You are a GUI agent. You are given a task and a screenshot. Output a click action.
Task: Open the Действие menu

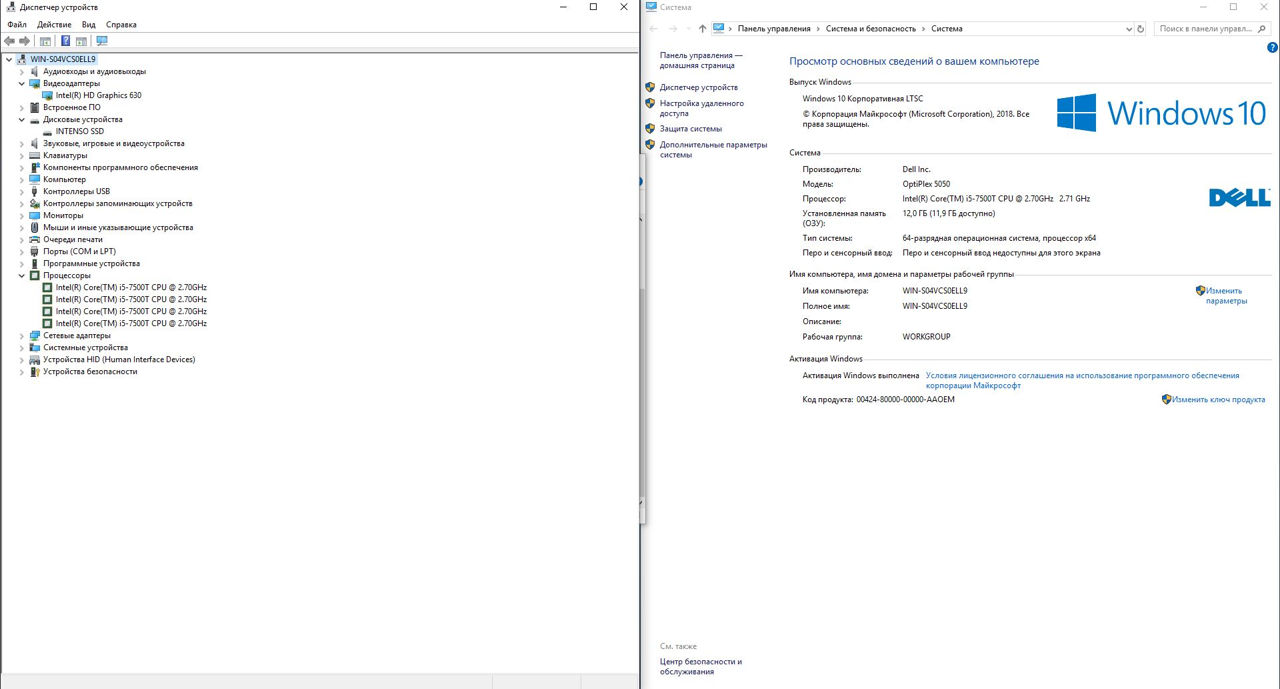tap(54, 24)
